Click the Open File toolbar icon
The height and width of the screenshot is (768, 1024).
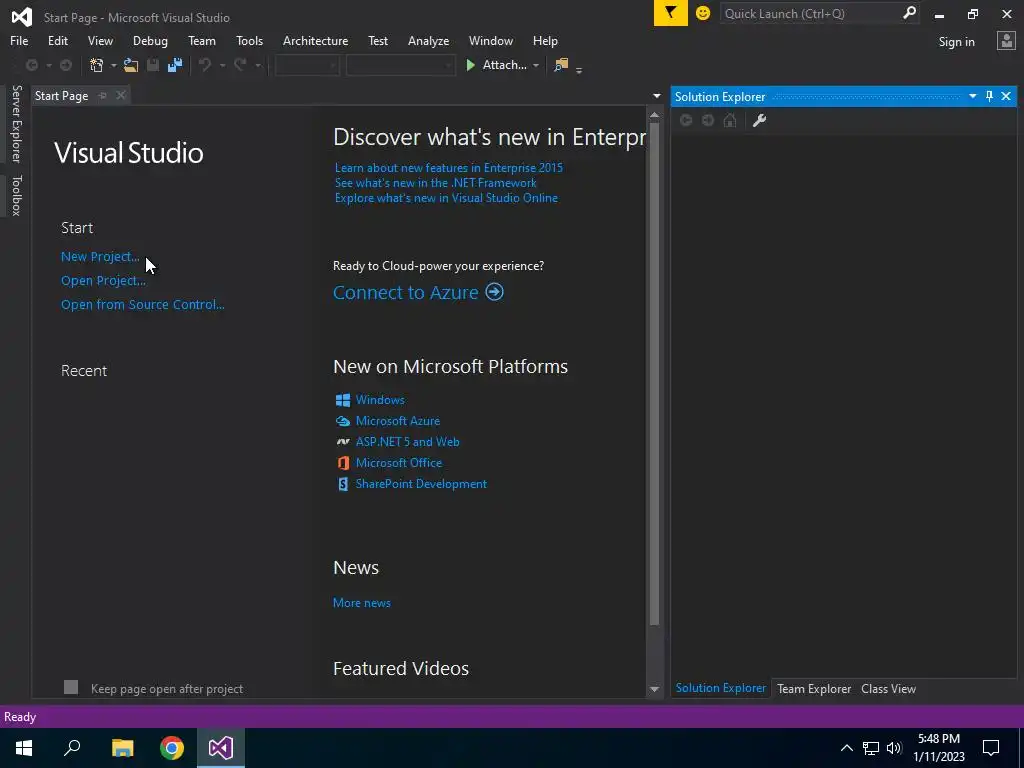pyautogui.click(x=131, y=65)
